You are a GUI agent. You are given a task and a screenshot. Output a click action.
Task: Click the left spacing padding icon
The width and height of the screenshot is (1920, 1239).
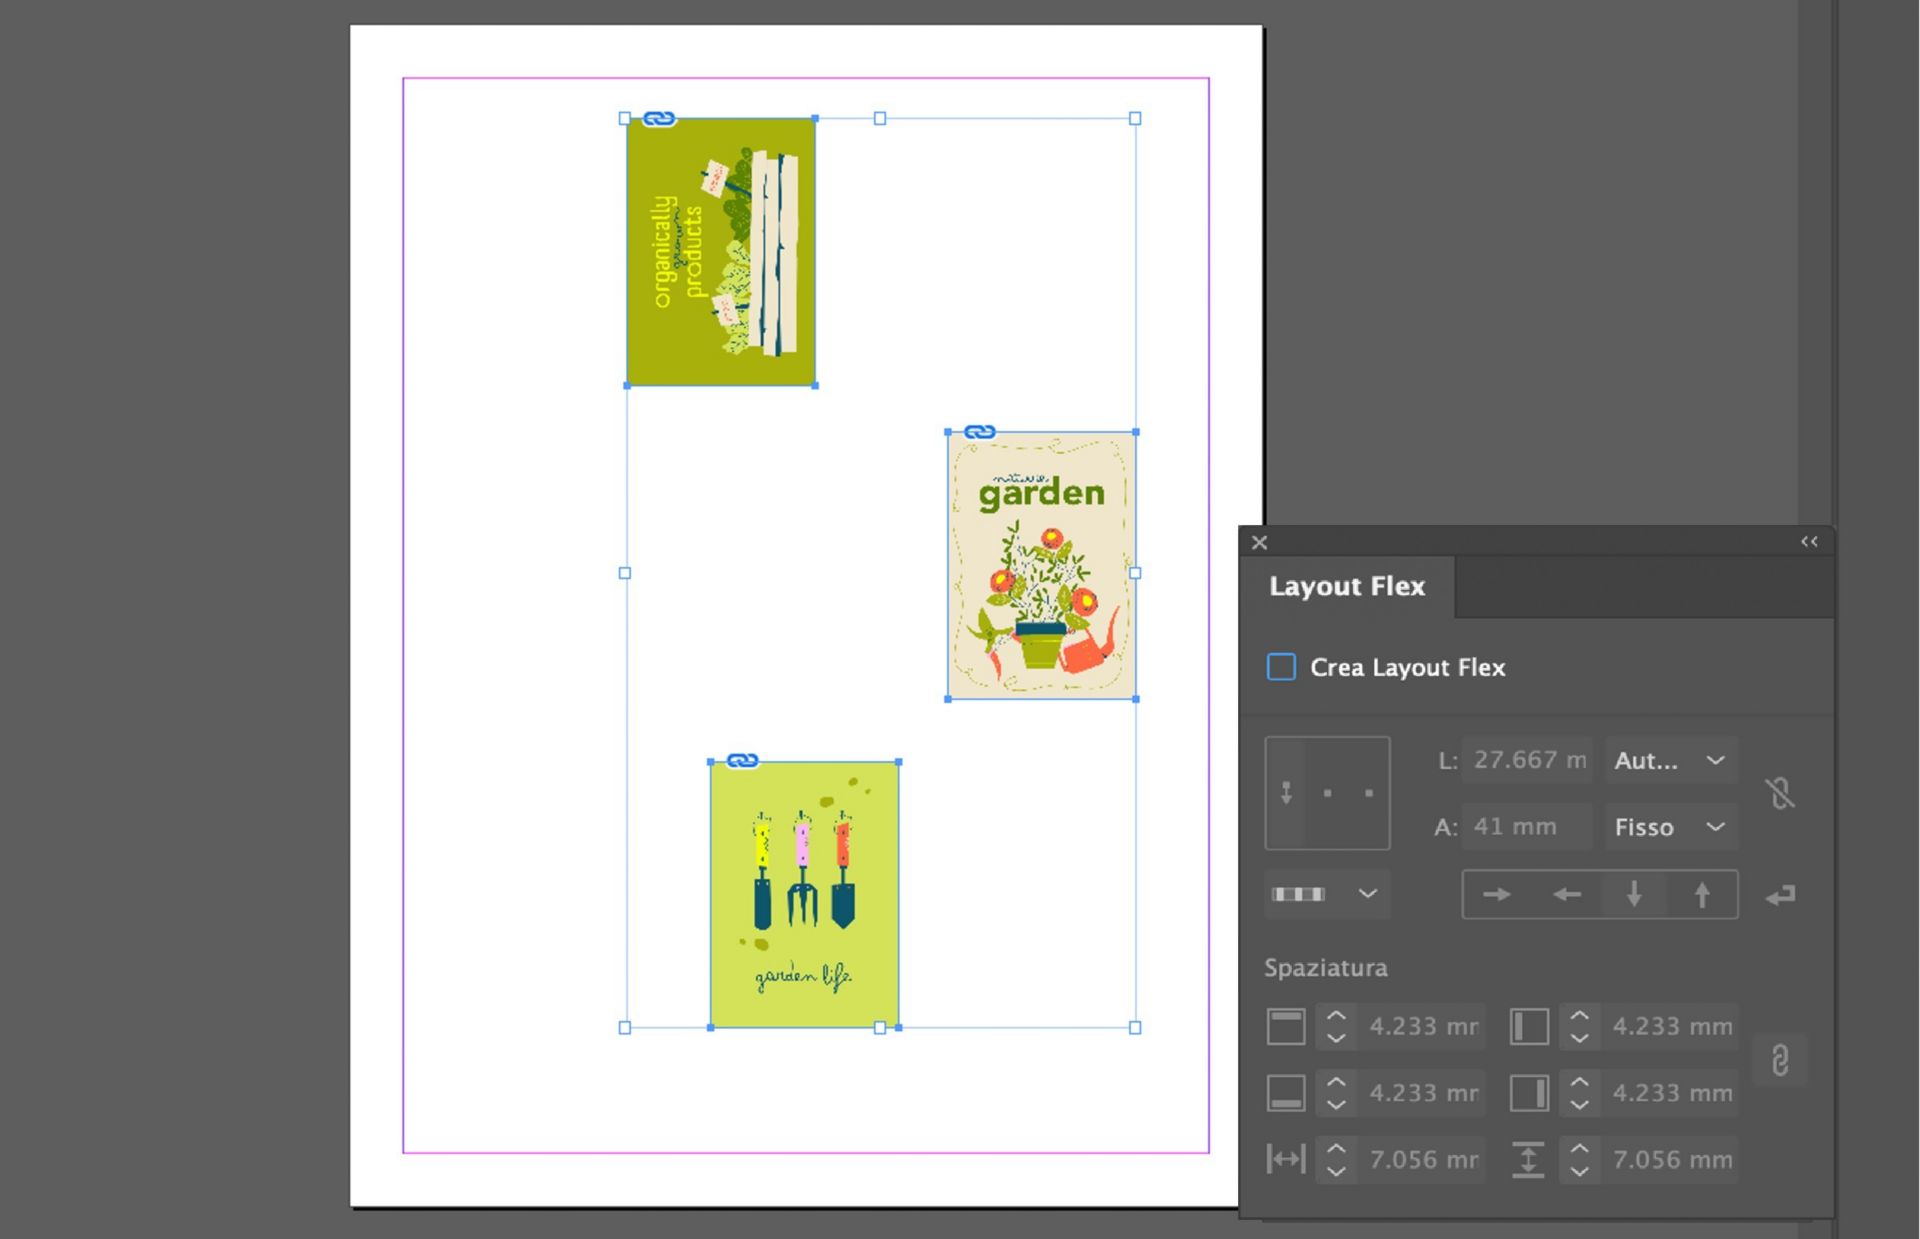[x=1528, y=1025]
